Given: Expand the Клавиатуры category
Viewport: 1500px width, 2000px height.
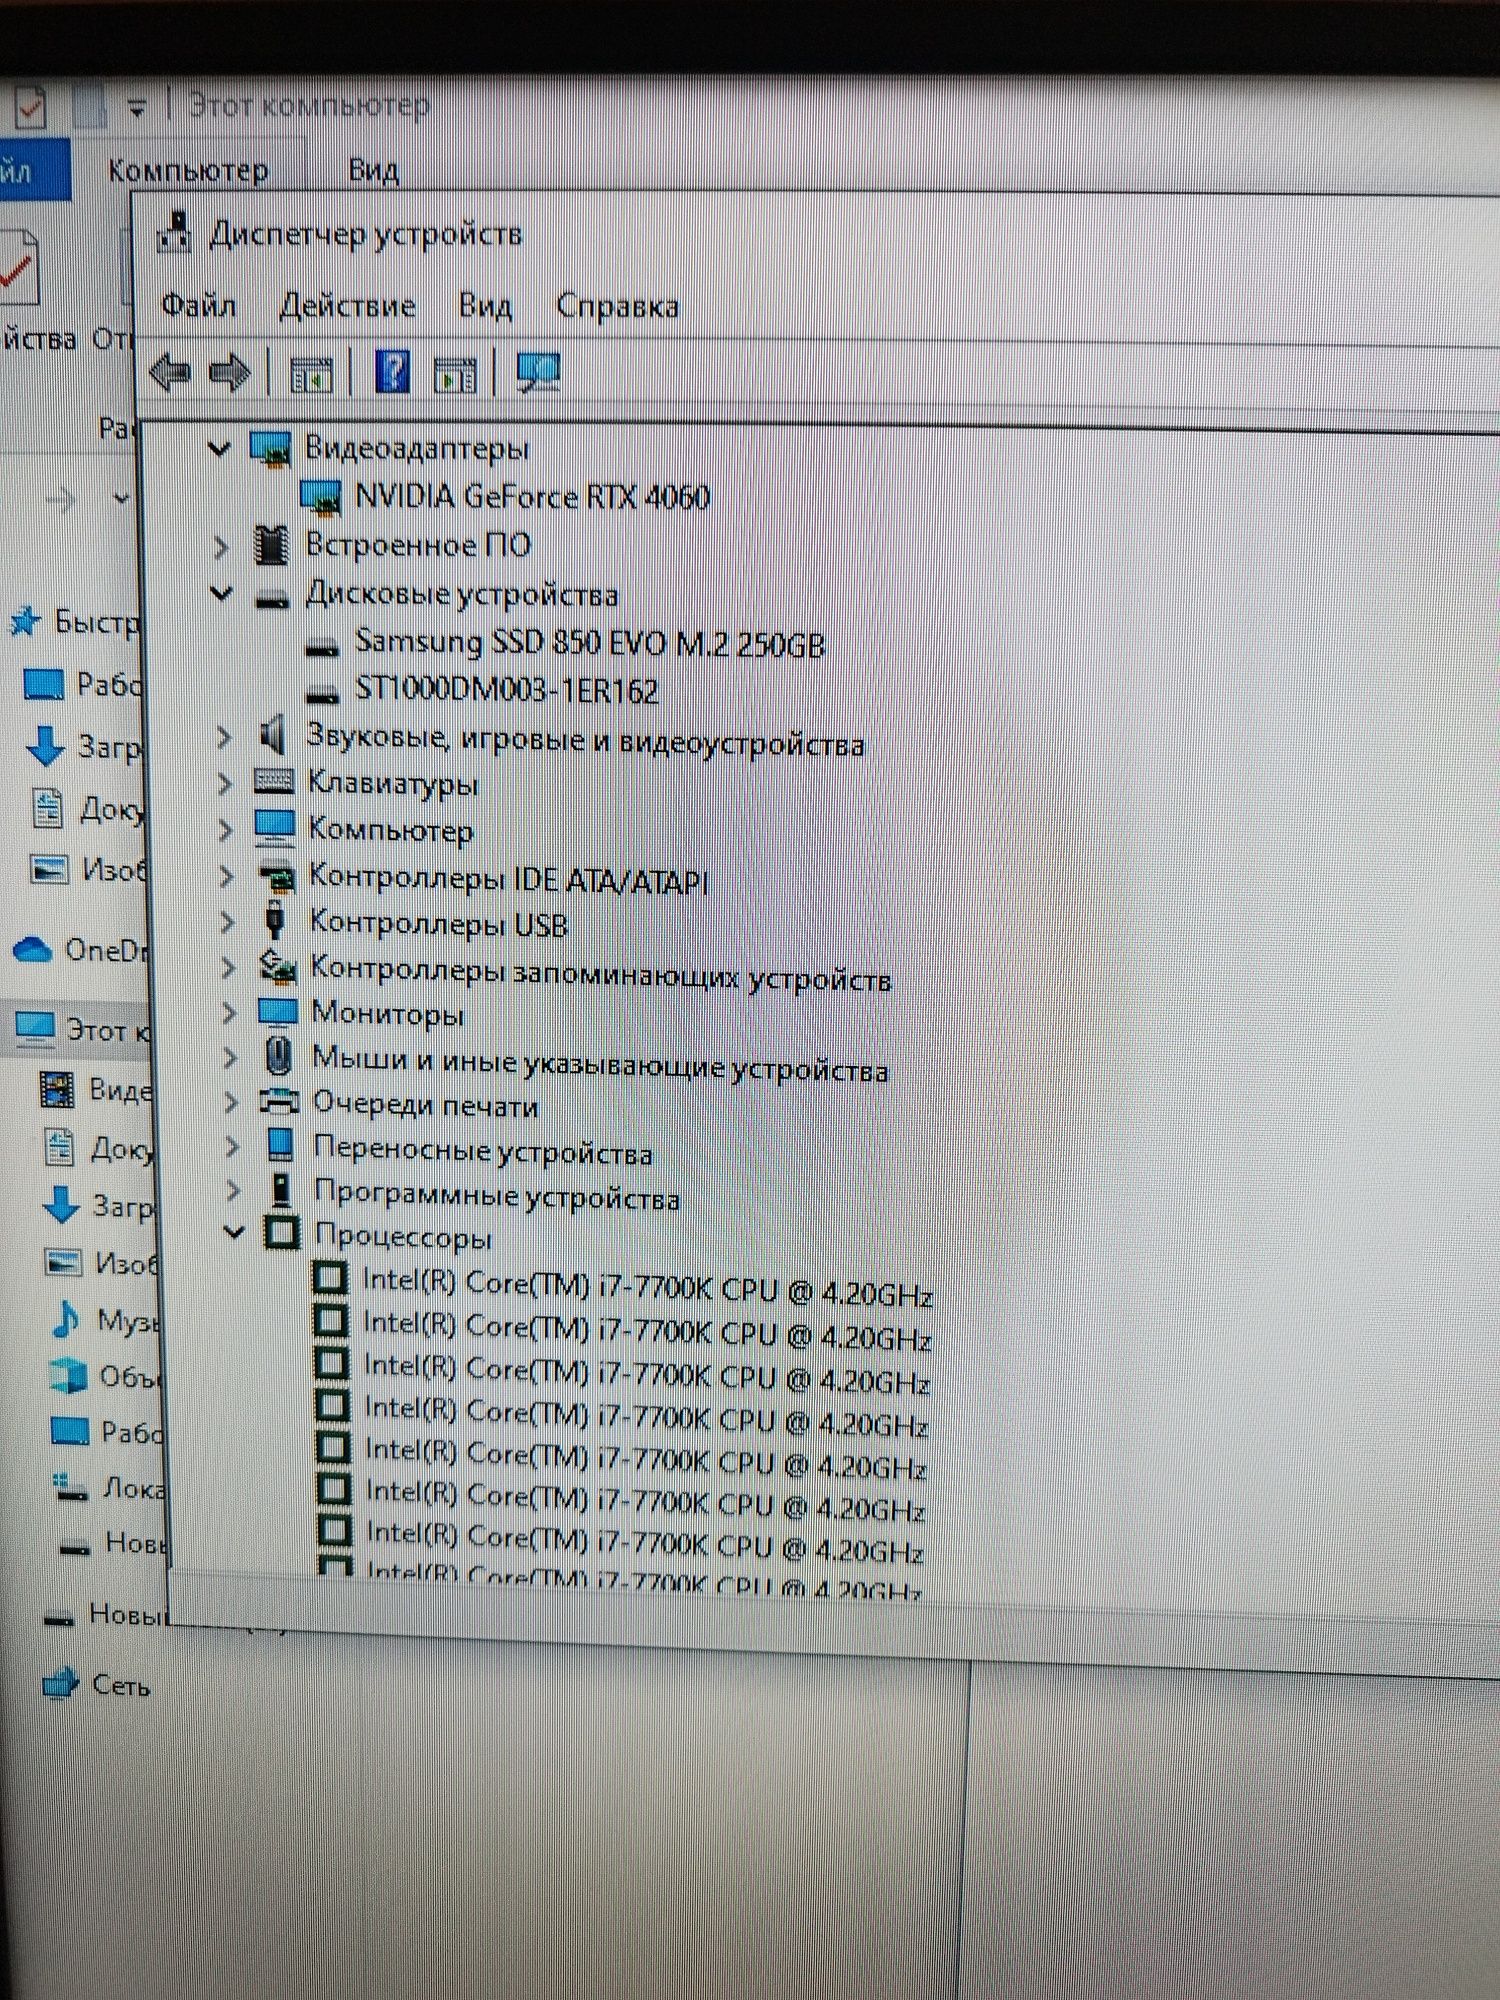Looking at the screenshot, I should click(225, 783).
